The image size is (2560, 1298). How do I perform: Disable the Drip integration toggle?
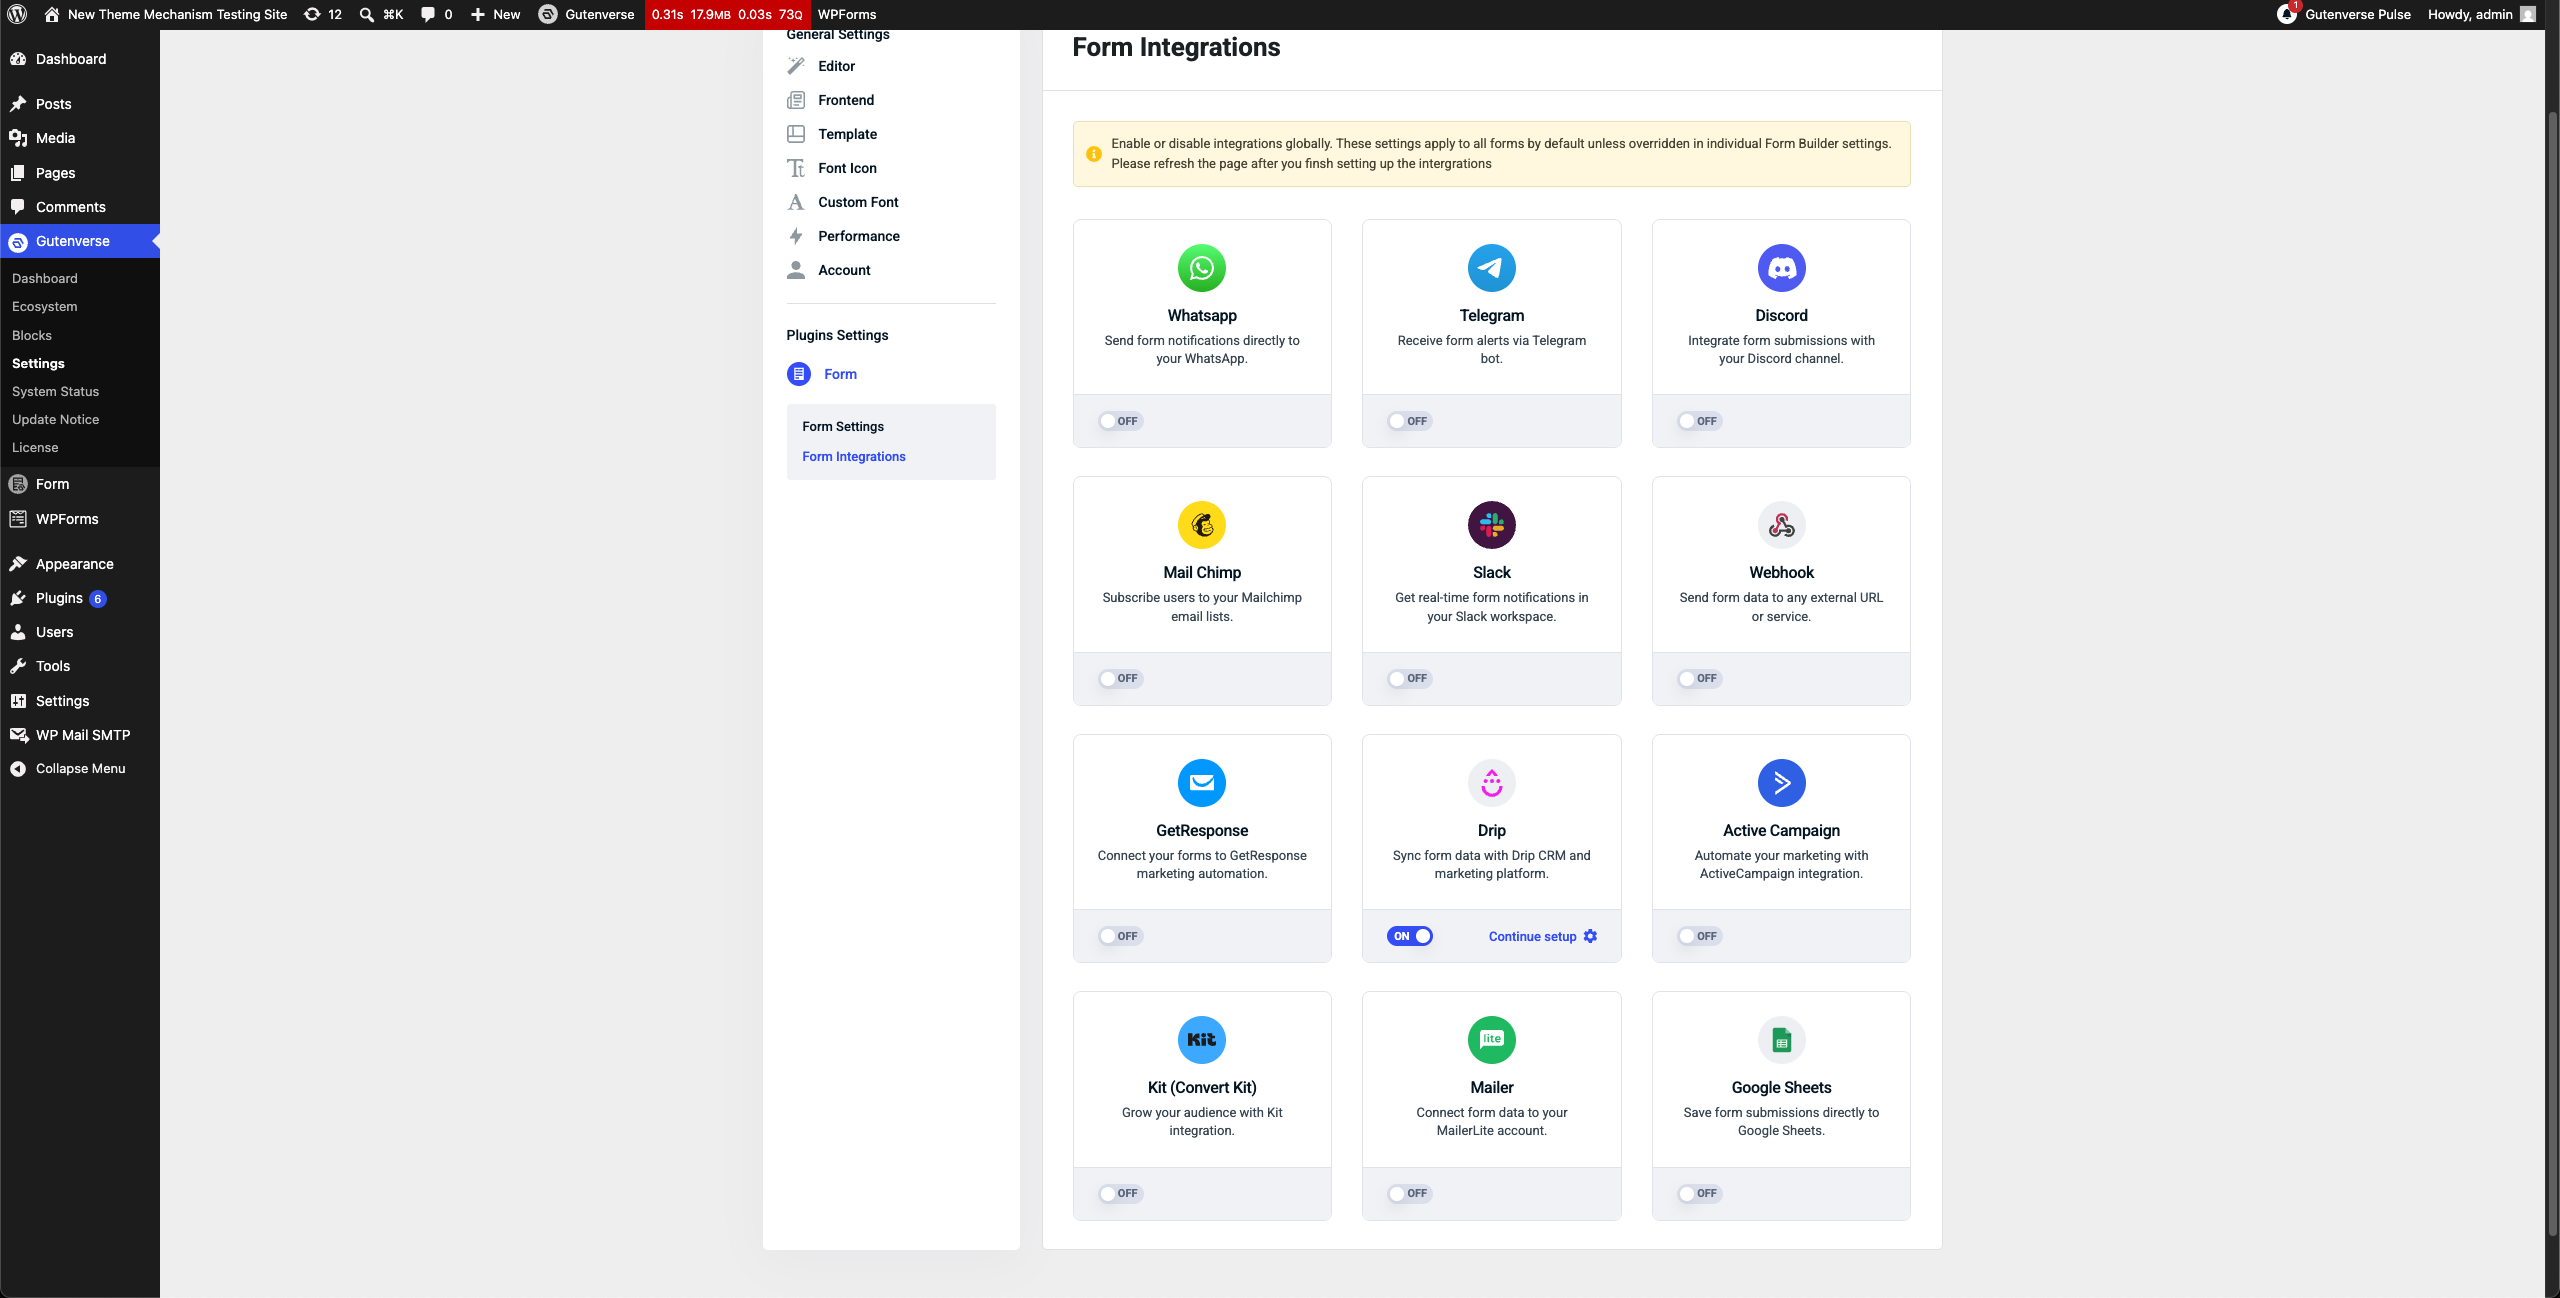1410,936
